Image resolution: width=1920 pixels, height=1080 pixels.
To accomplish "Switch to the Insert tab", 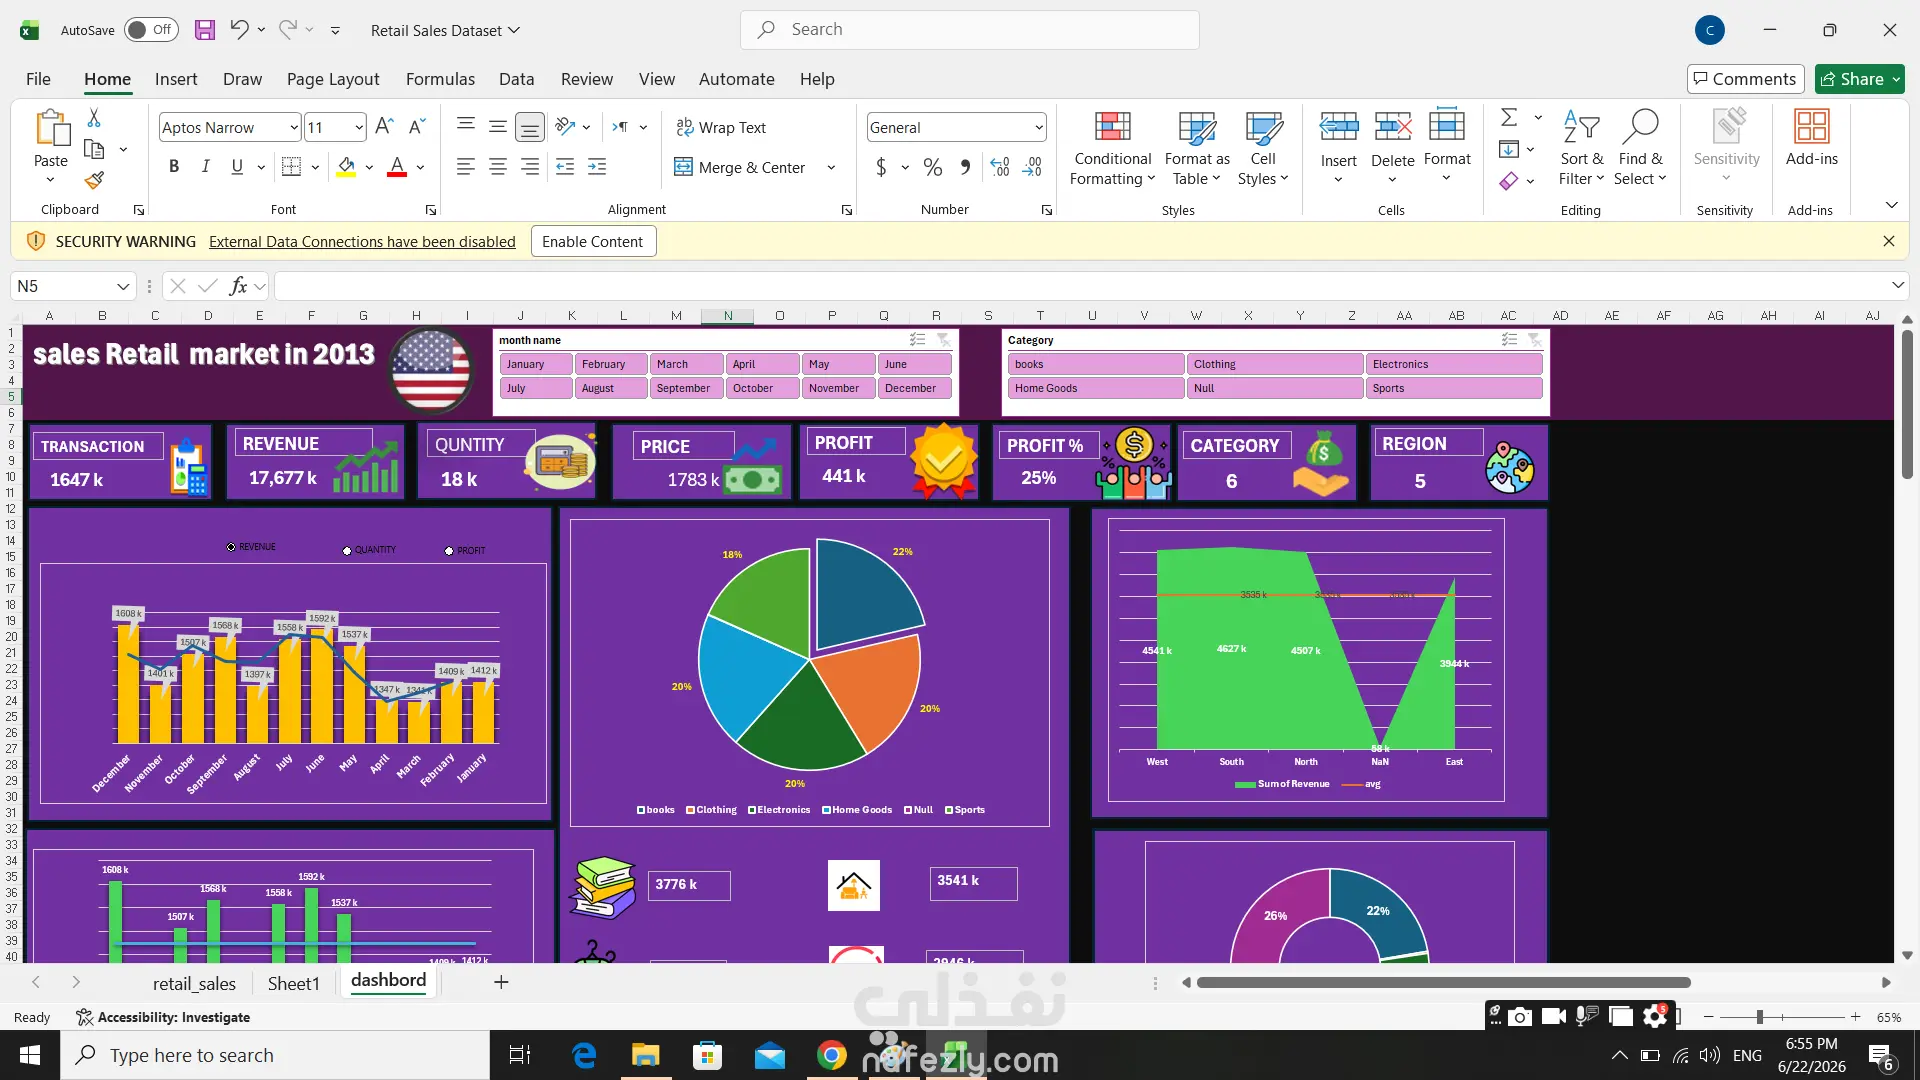I will [x=176, y=79].
